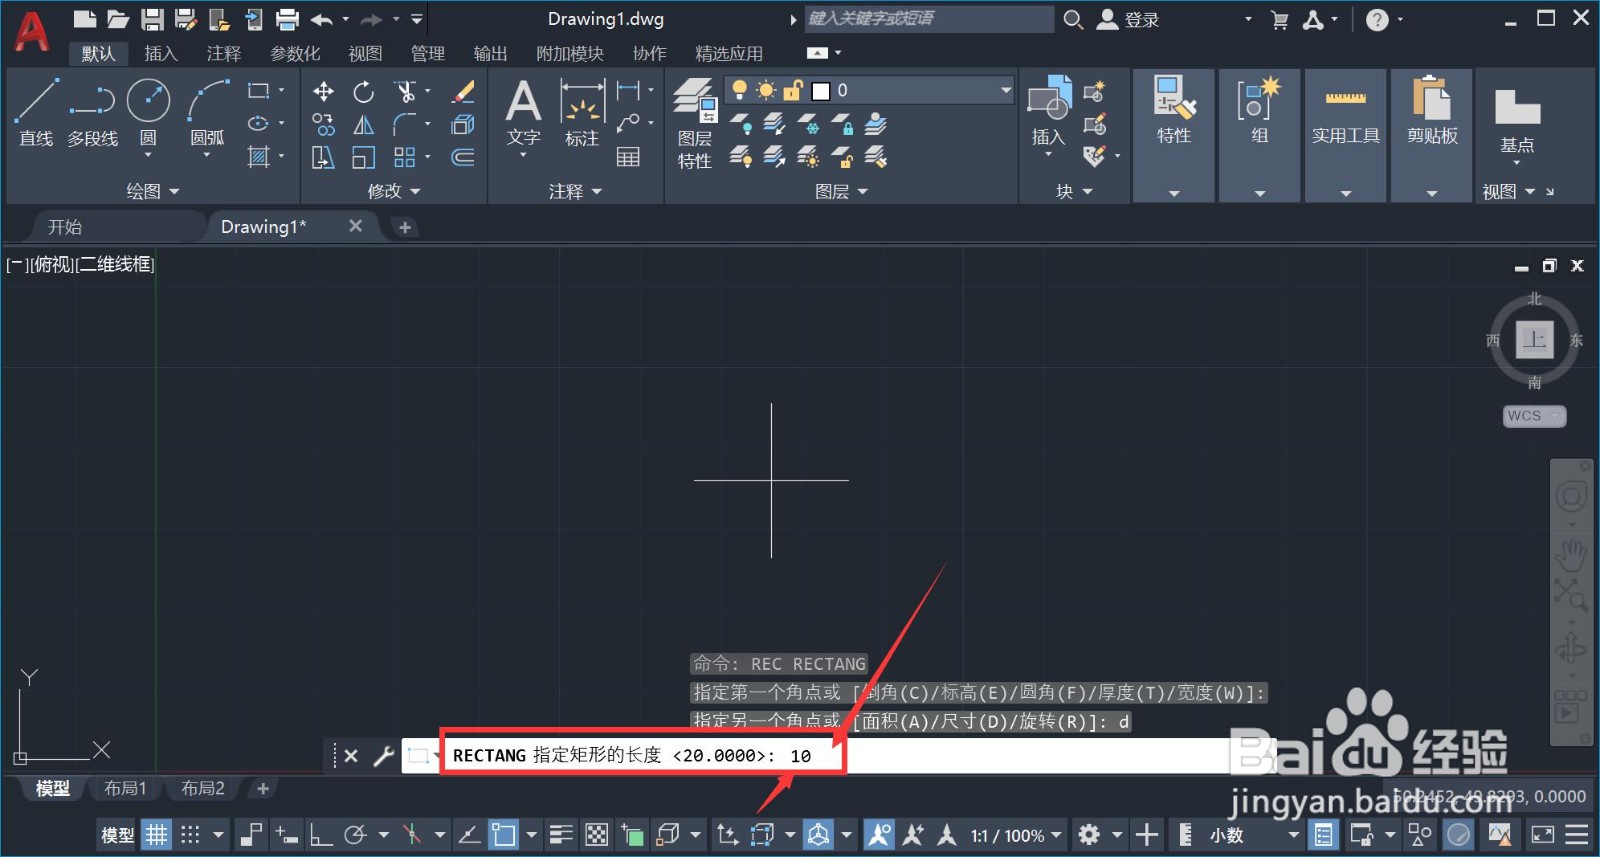Click the Save icon in quick access toolbar
This screenshot has width=1600, height=857.
coord(152,19)
